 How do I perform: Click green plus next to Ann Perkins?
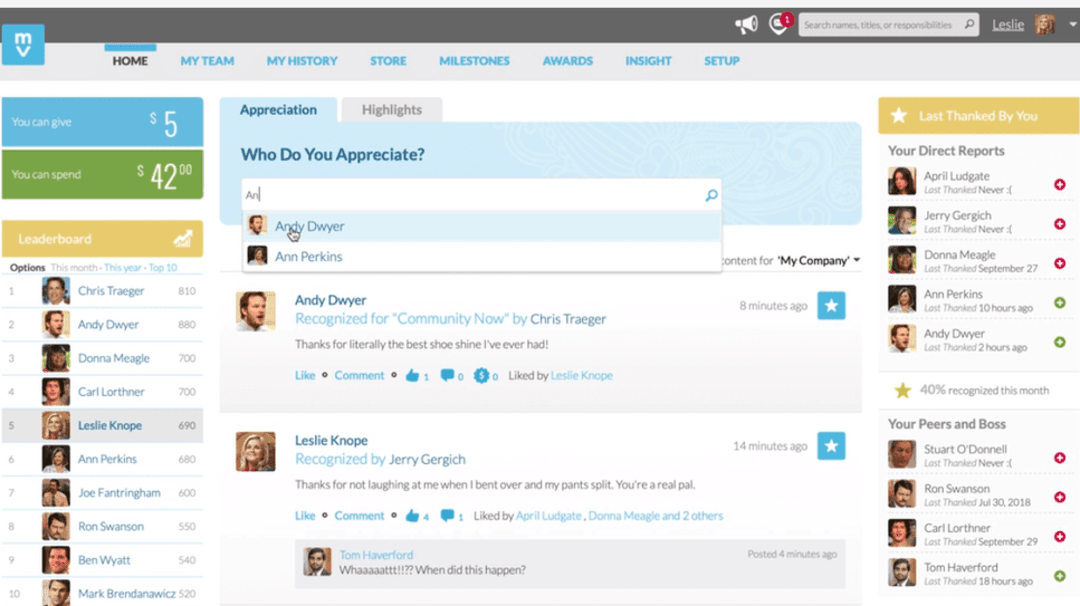(x=1060, y=302)
